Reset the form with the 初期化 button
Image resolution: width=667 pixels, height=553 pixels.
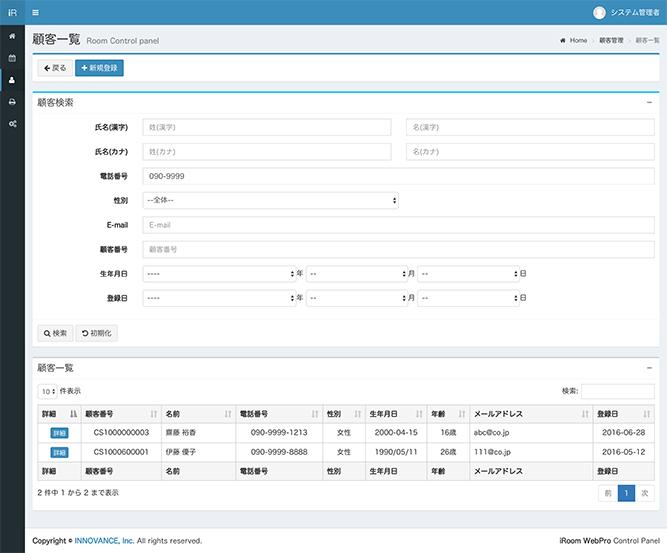point(97,334)
